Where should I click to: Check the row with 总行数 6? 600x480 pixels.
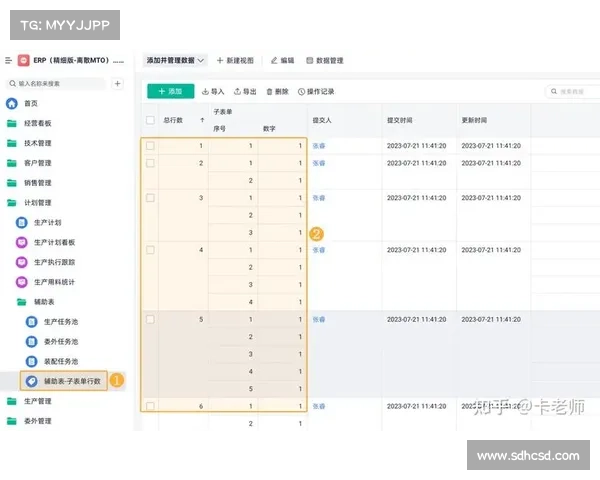click(x=150, y=406)
